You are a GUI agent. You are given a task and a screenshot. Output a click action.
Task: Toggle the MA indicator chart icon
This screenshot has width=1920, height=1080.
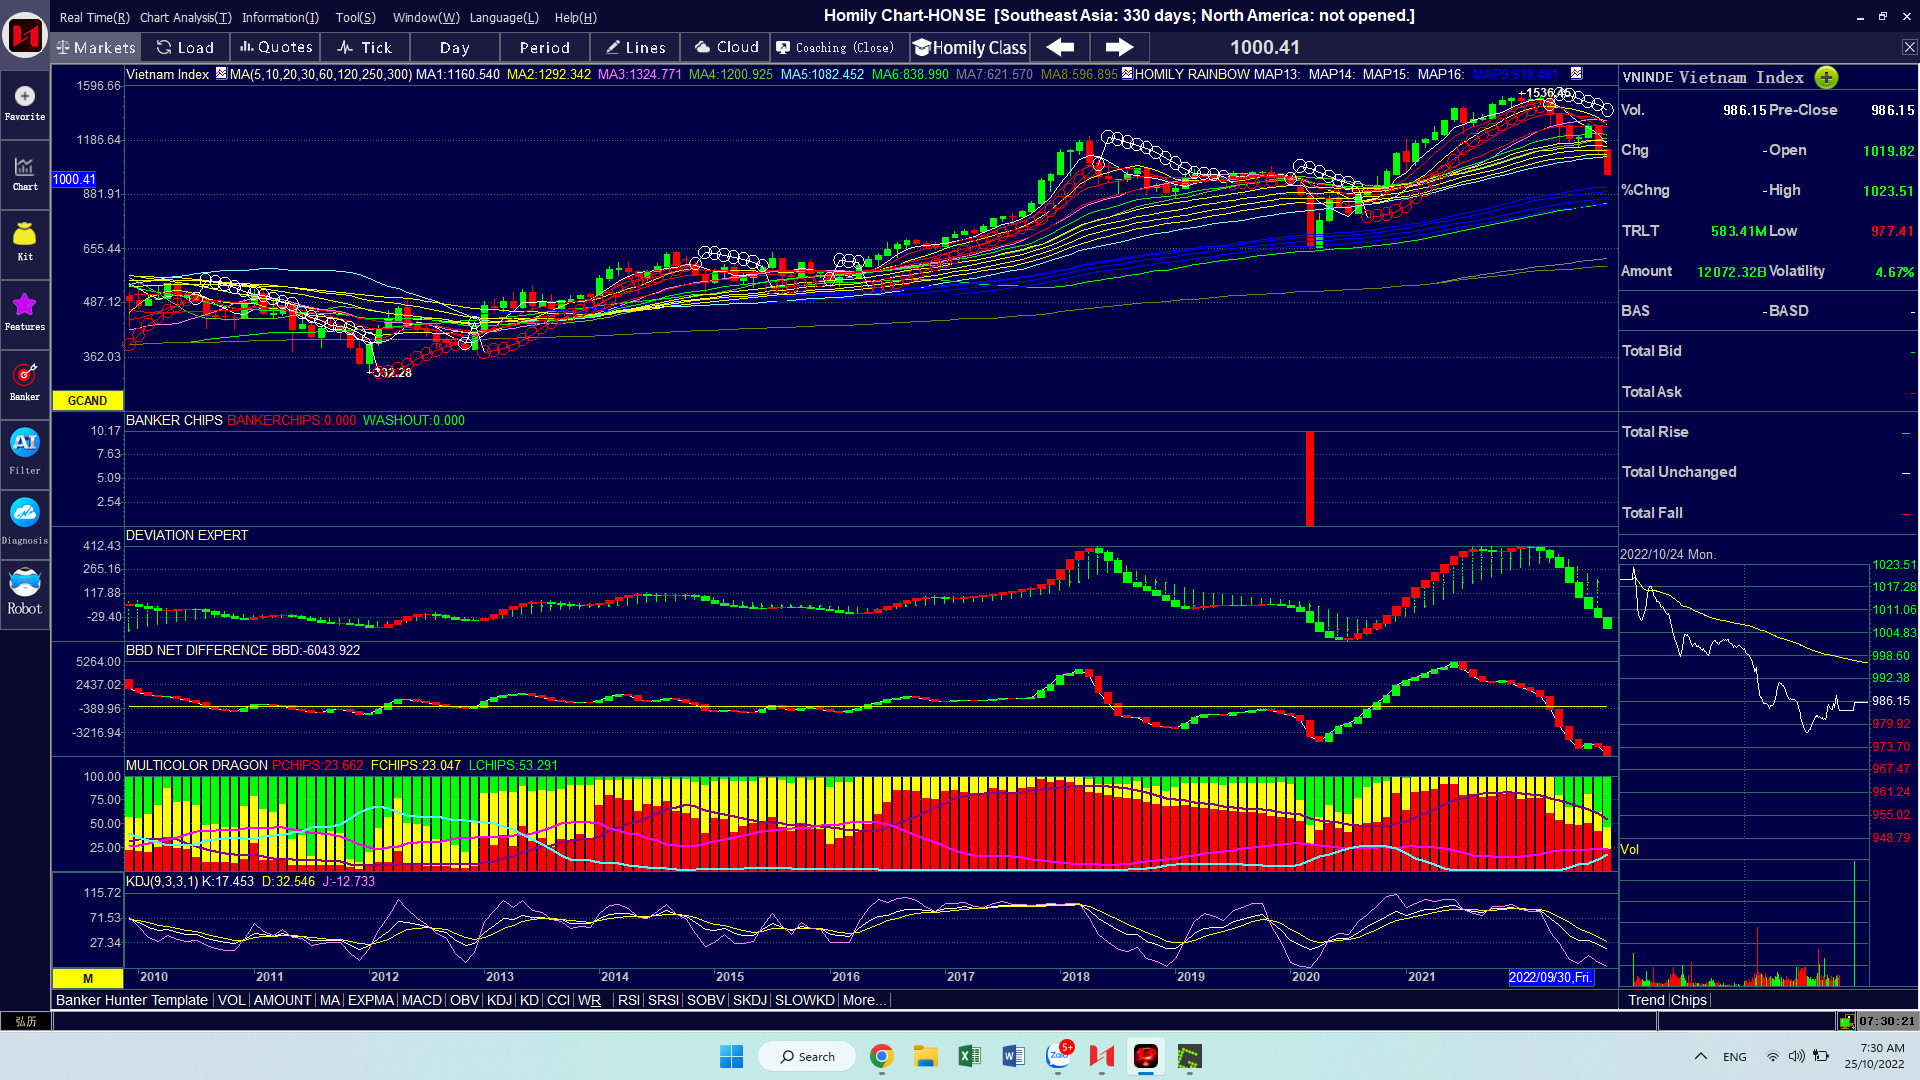click(x=221, y=74)
